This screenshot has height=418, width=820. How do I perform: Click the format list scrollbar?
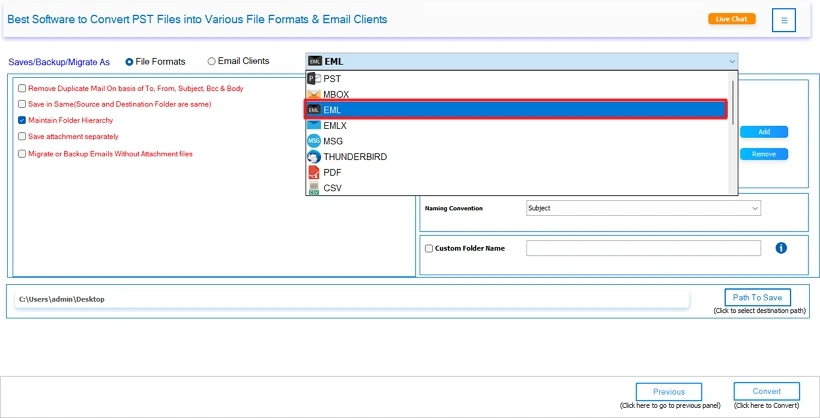click(733, 103)
